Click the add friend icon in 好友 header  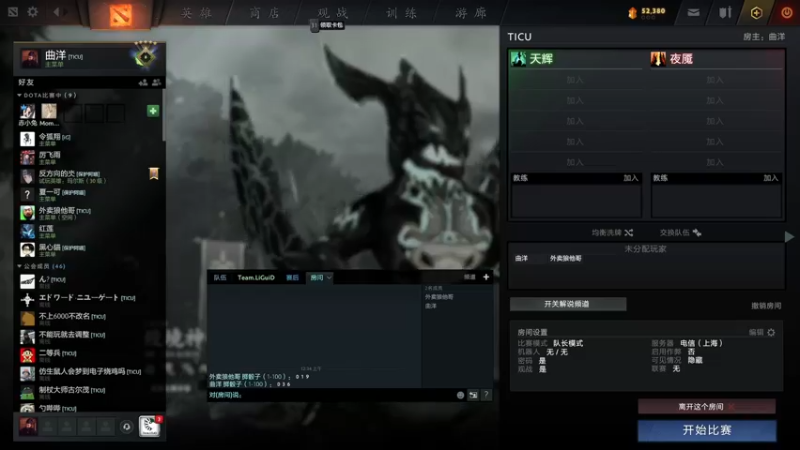click(143, 82)
